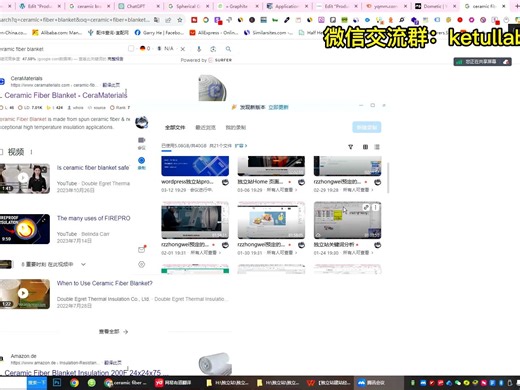Close the ChatGPT tab
Screen dimensions: 520x390
(158, 6)
